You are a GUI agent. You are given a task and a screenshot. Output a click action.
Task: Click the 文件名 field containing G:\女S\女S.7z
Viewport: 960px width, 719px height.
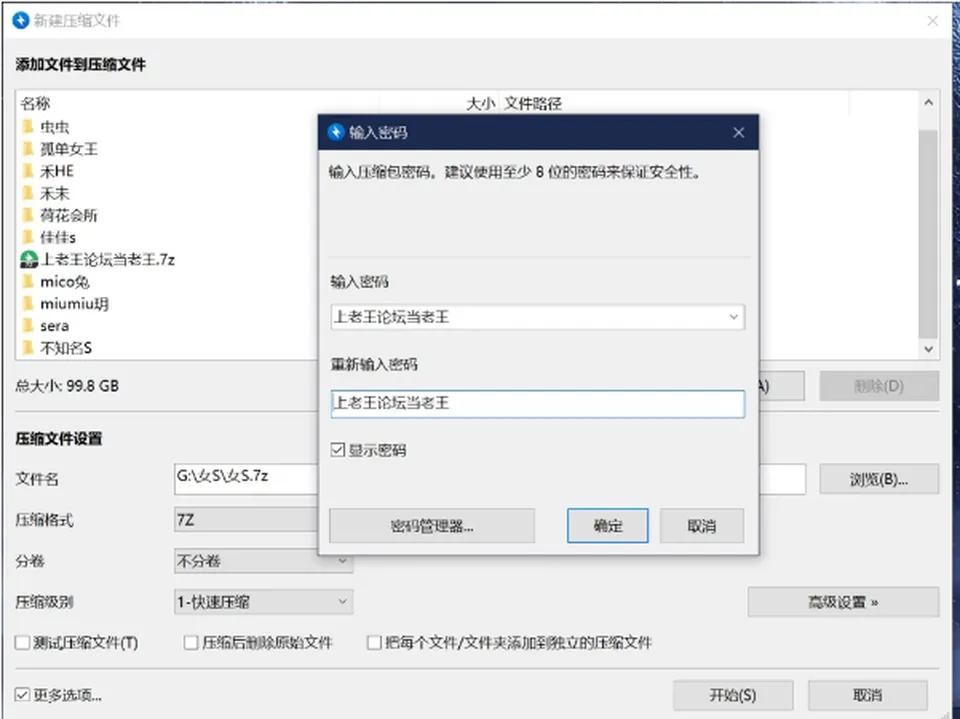tap(246, 479)
